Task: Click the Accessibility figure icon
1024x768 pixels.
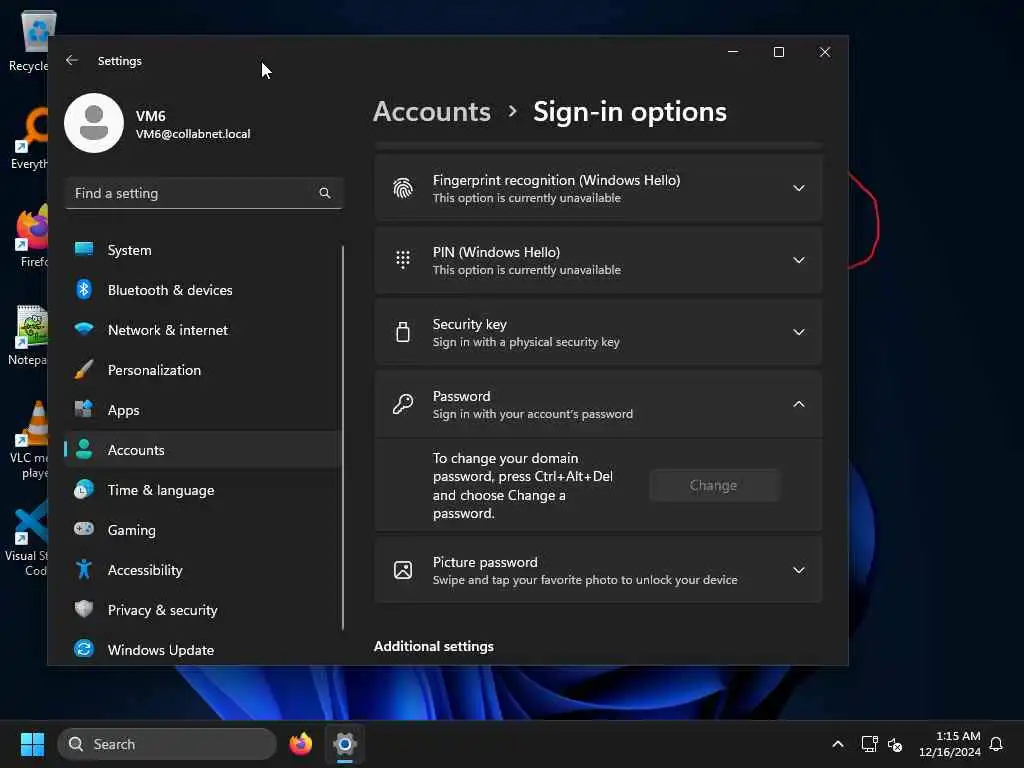Action: [x=84, y=569]
